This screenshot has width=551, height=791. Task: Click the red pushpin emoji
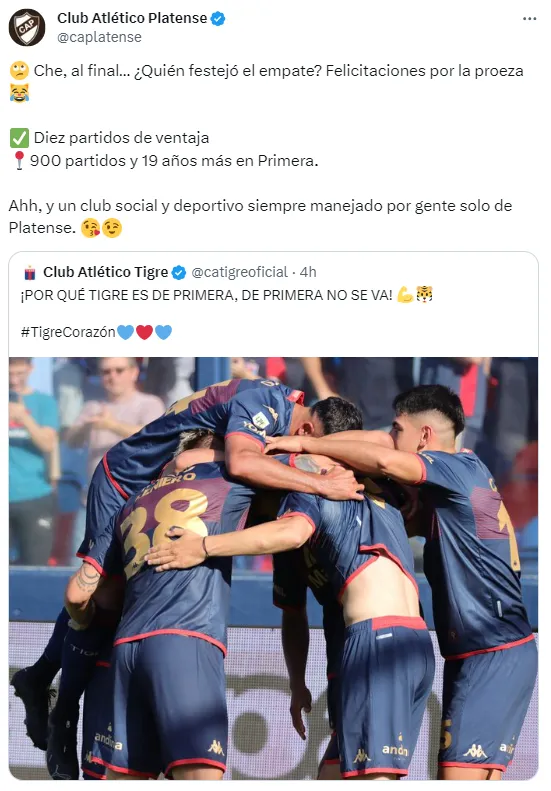point(19,160)
